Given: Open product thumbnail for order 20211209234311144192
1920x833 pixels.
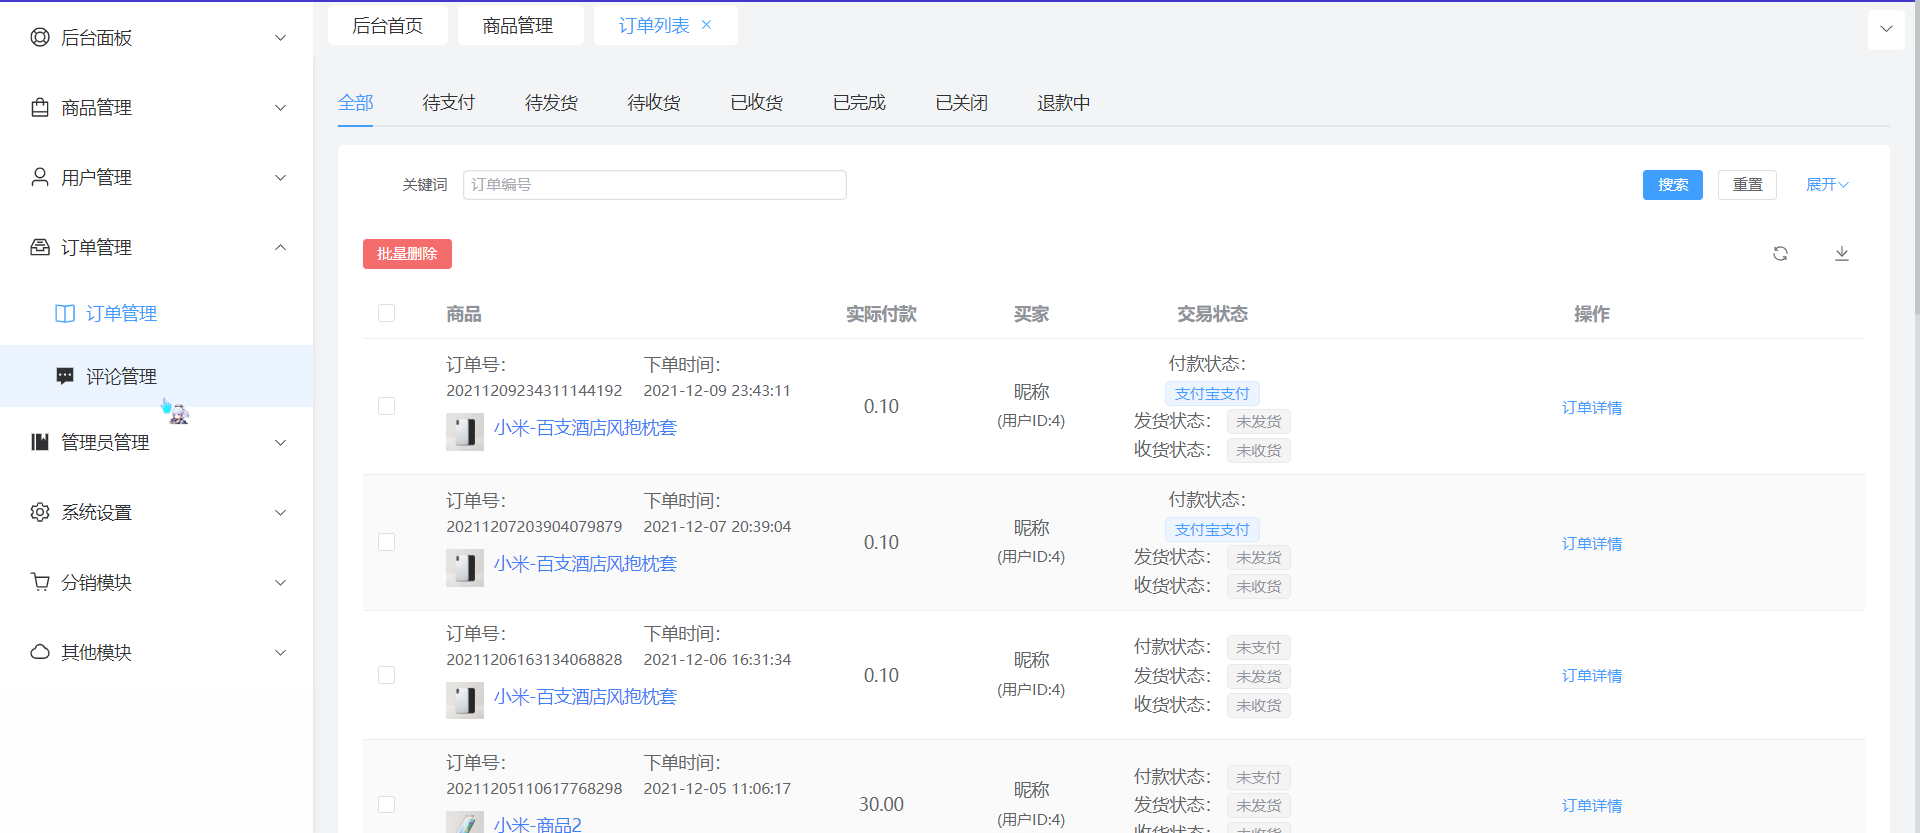Looking at the screenshot, I should click(465, 432).
